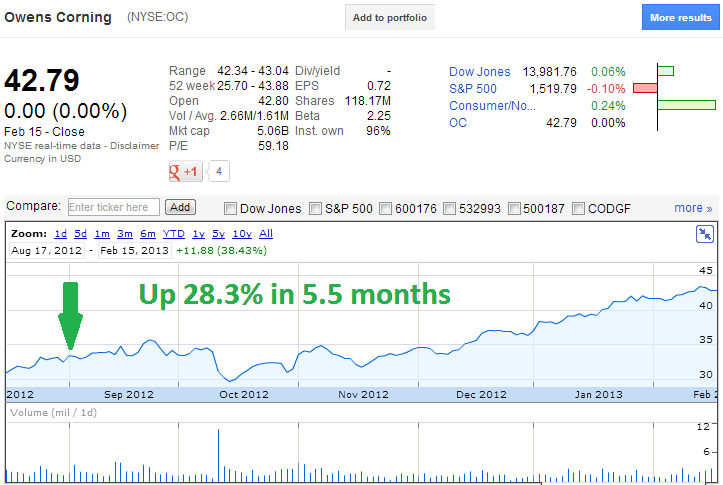The height and width of the screenshot is (485, 723).
Task: Click the green Dow Jones performance bar
Action: [x=666, y=71]
